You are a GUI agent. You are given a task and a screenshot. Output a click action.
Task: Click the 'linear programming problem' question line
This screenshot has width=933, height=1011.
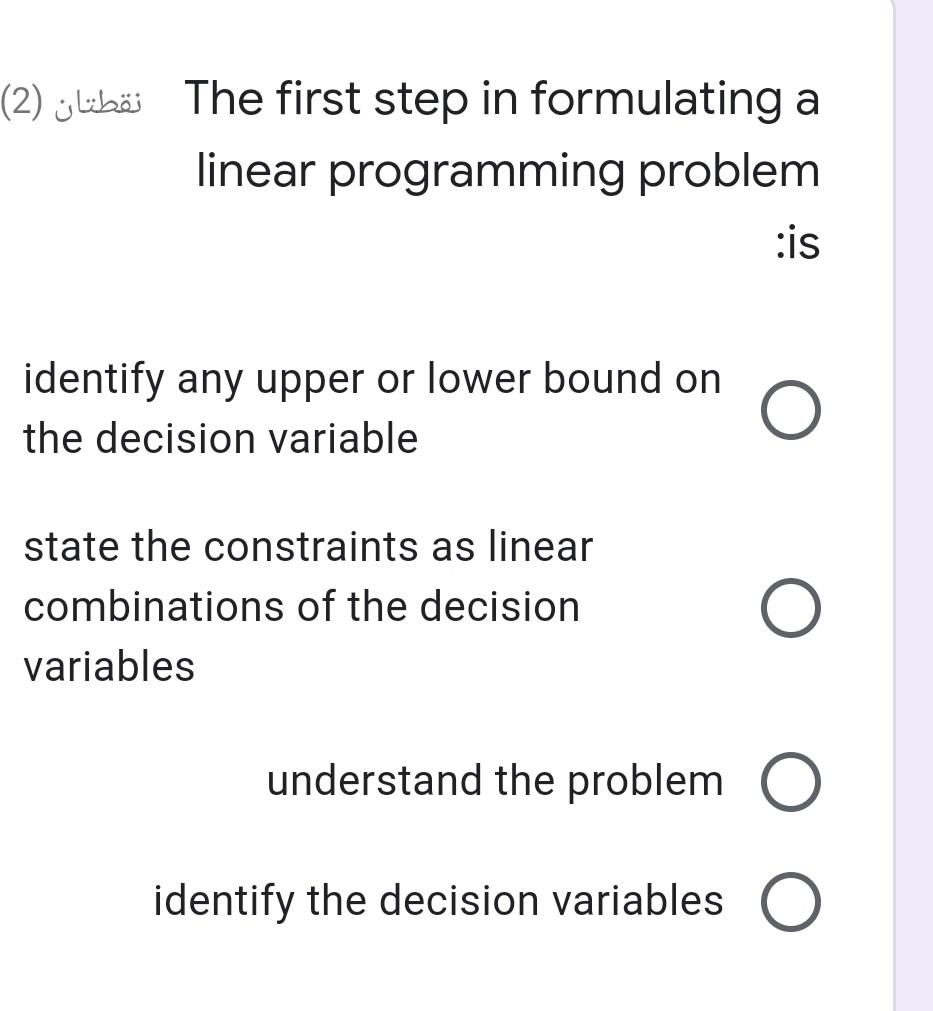coord(508,172)
